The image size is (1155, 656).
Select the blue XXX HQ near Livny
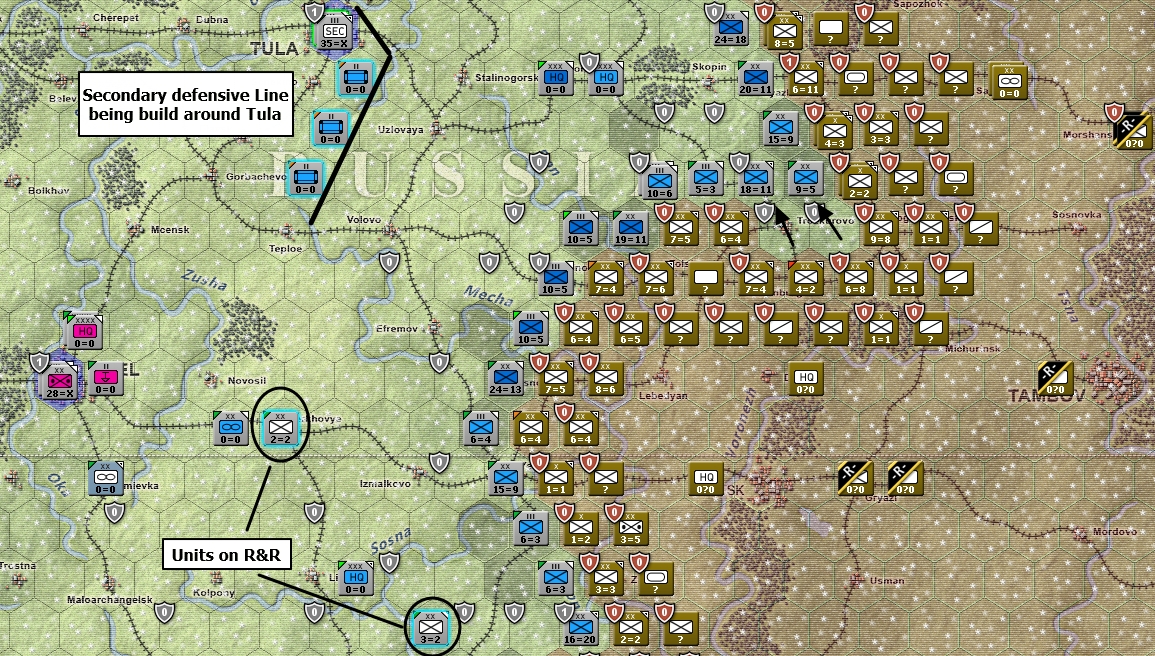356,579
